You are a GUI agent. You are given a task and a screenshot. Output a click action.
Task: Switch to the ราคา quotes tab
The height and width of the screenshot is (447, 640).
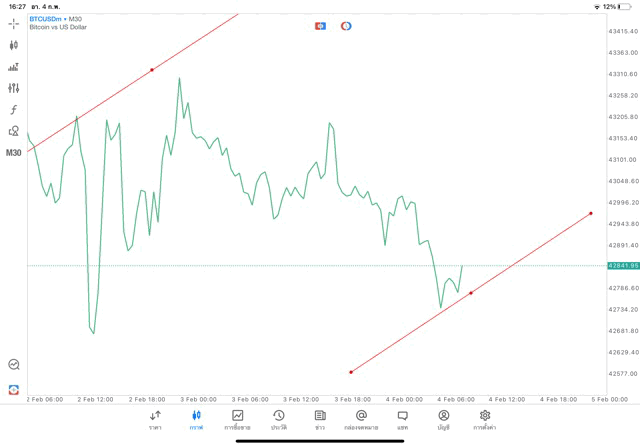pyautogui.click(x=155, y=420)
